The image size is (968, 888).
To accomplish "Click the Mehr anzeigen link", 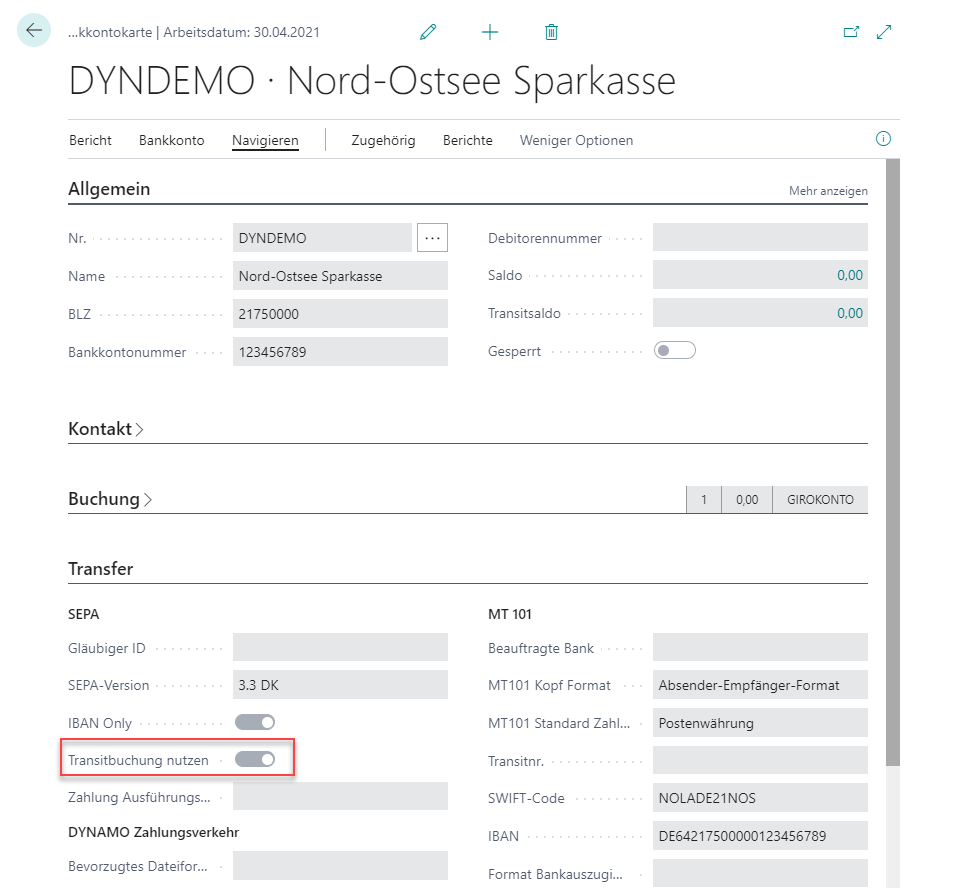I will pyautogui.click(x=828, y=191).
